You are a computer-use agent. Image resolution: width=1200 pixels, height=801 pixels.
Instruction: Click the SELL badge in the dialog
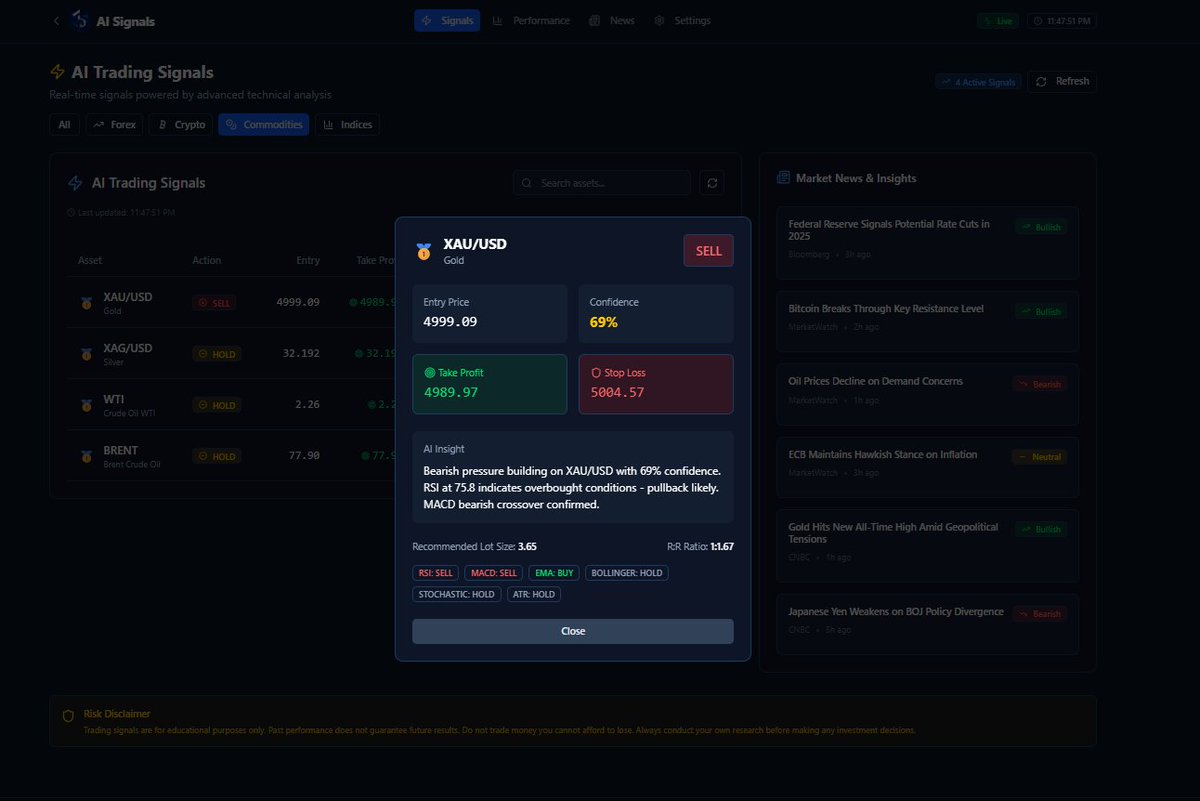[708, 251]
